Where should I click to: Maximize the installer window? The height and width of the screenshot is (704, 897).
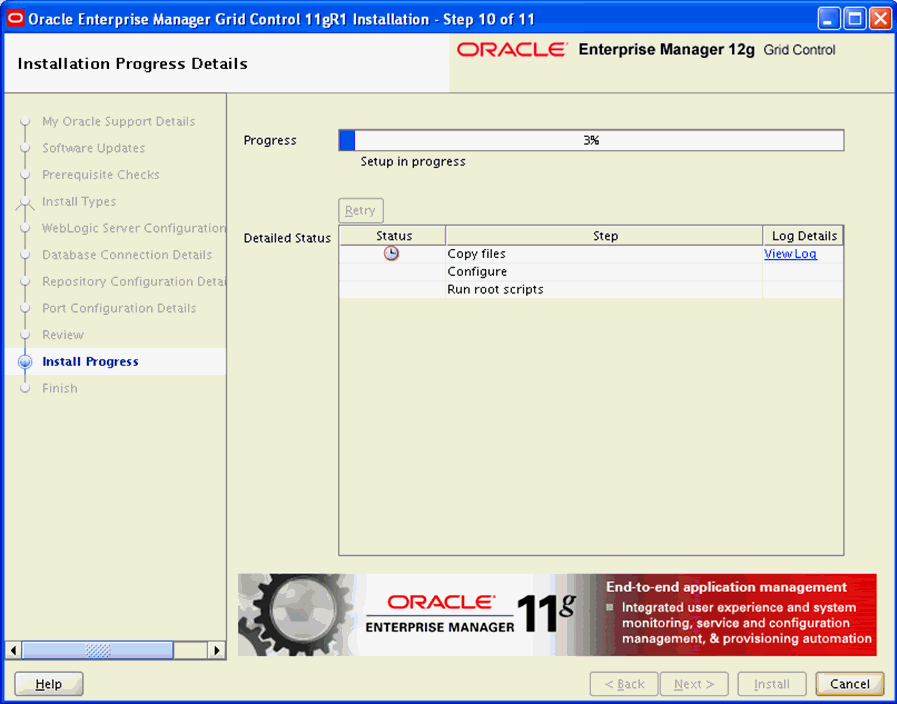pyautogui.click(x=855, y=19)
